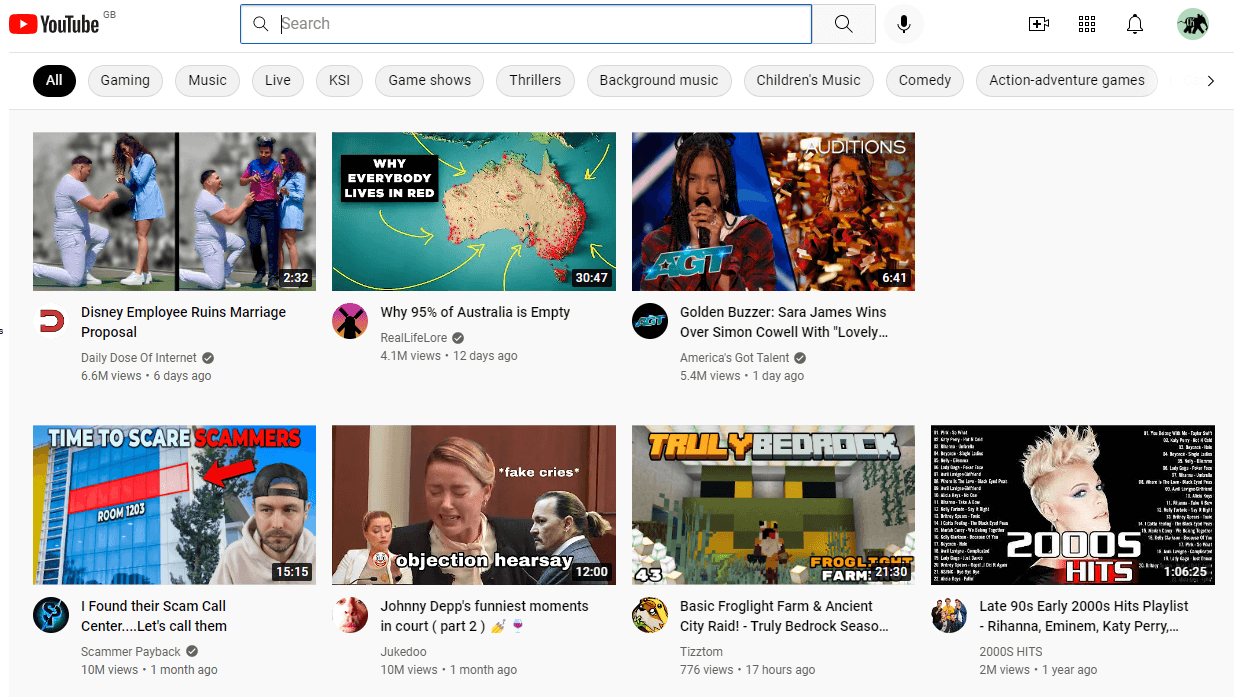
Task: Open title 'Johnny Depp's funniest moments in court'
Action: coord(484,616)
